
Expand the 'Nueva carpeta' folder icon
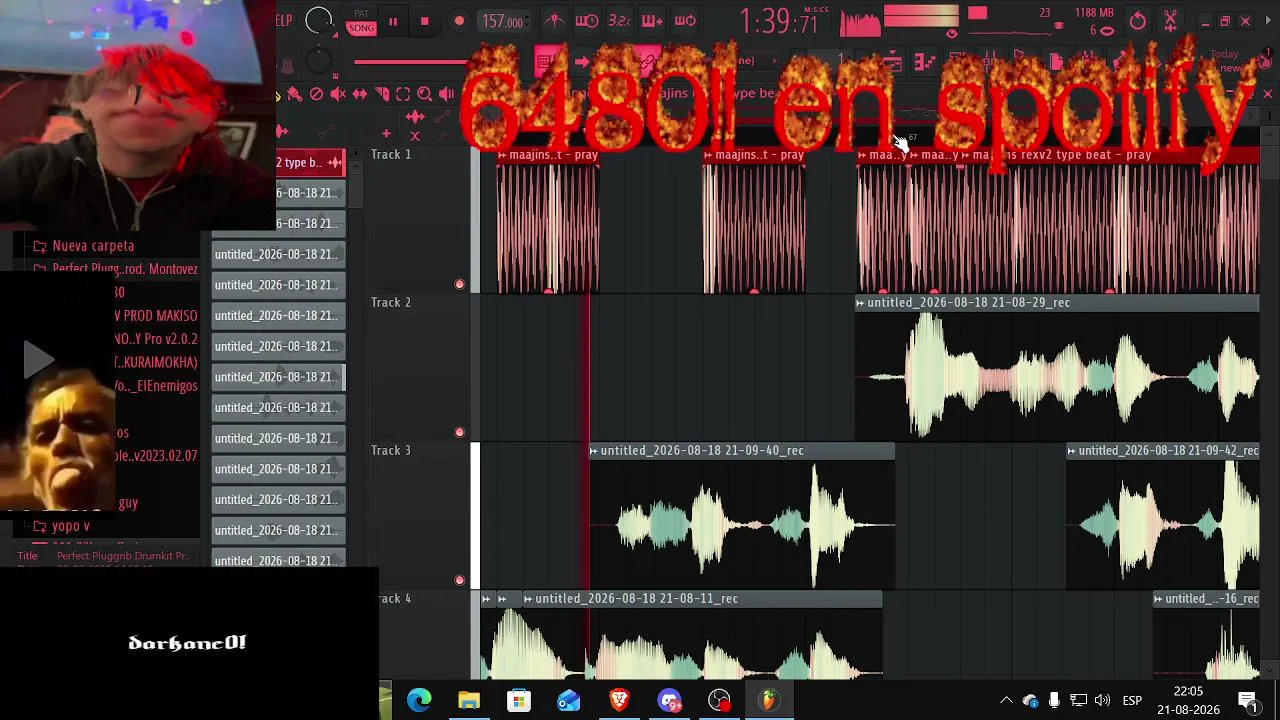click(40, 246)
